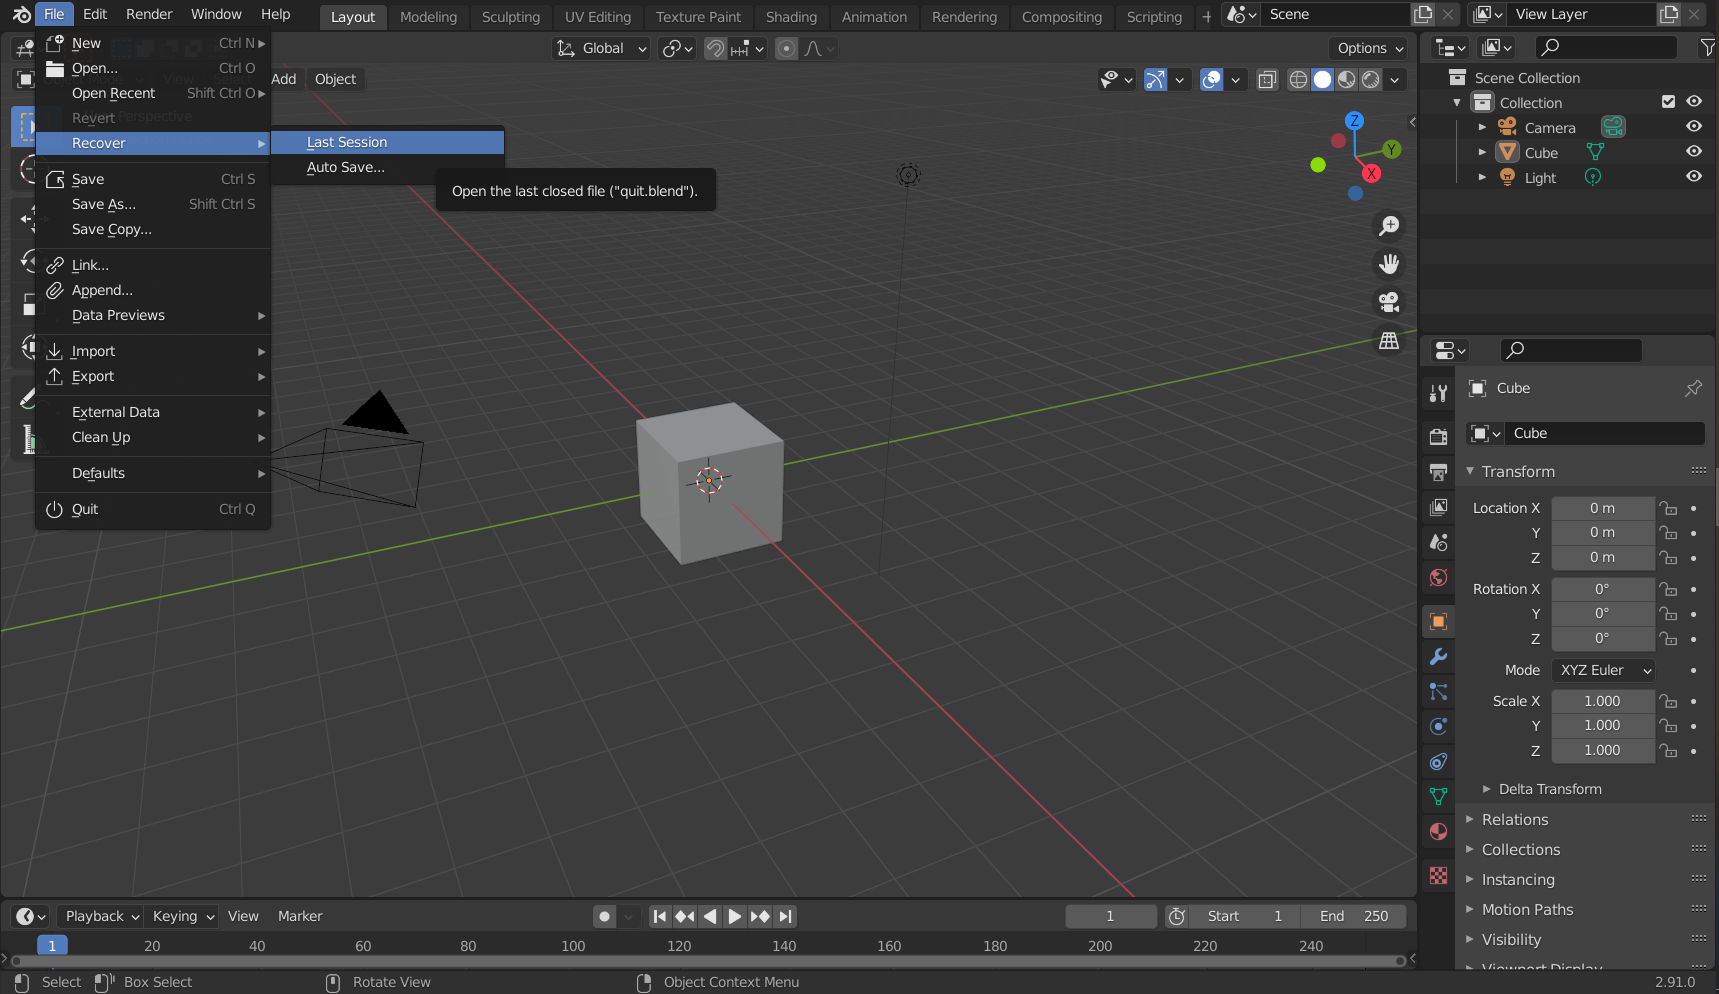Open the Global transform orientation dropdown
1719x994 pixels.
pos(603,48)
